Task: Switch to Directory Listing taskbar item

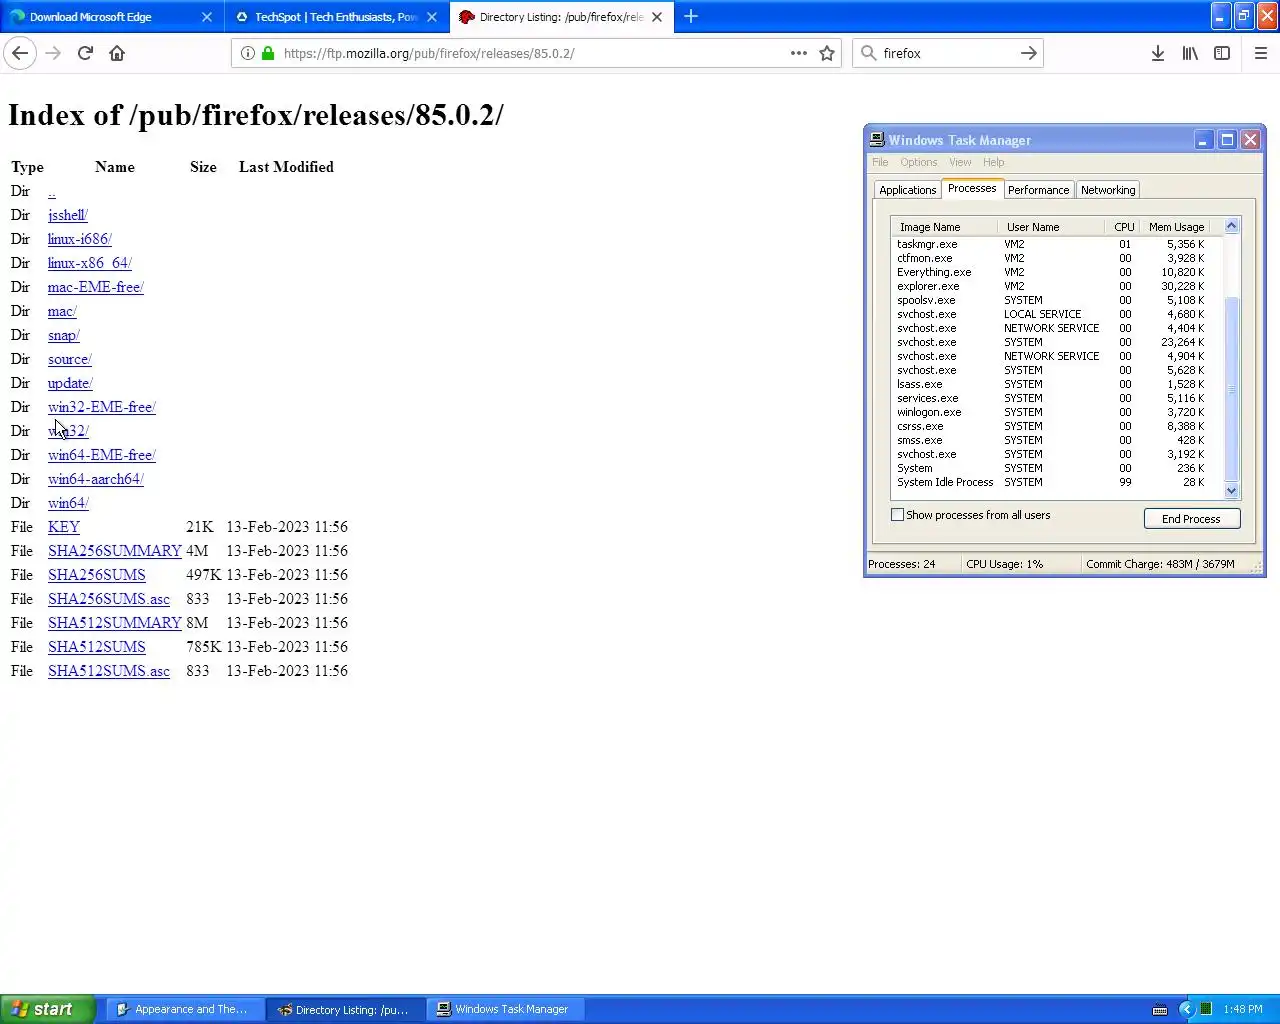Action: point(345,1009)
